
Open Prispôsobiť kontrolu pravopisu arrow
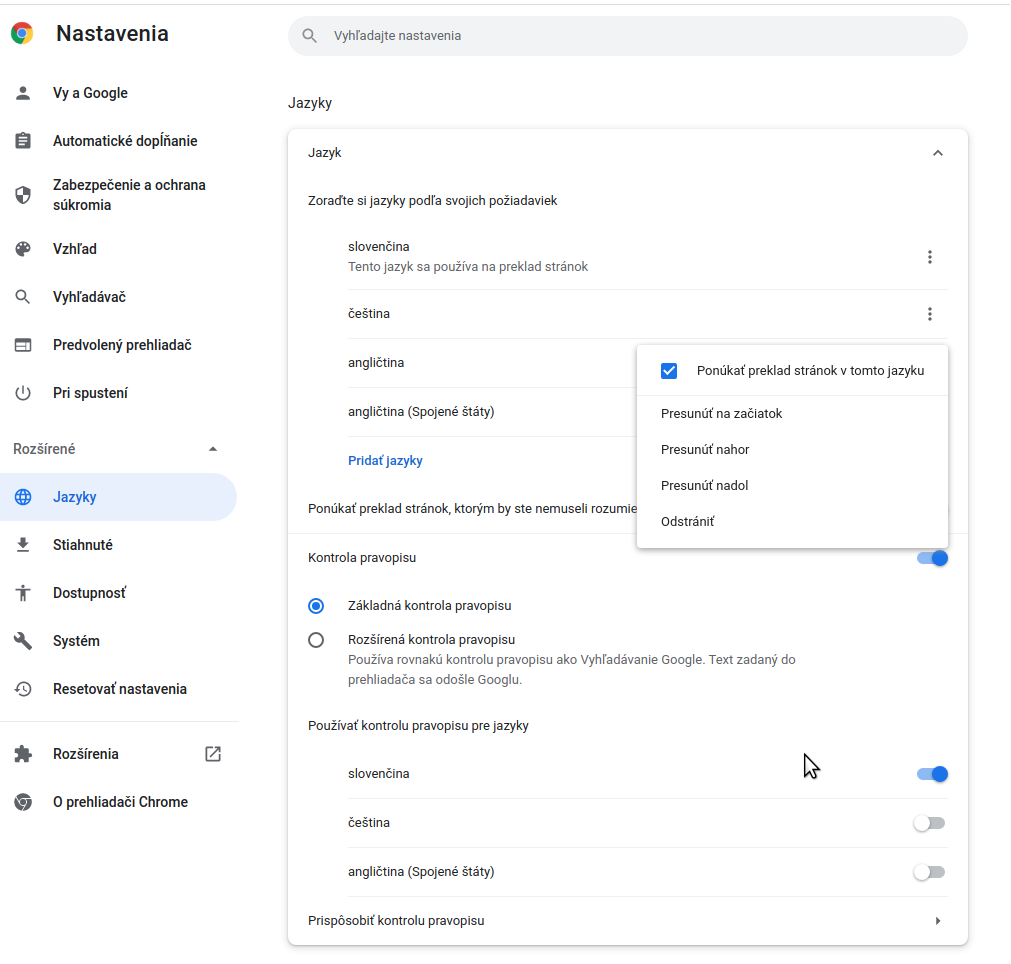click(x=937, y=921)
